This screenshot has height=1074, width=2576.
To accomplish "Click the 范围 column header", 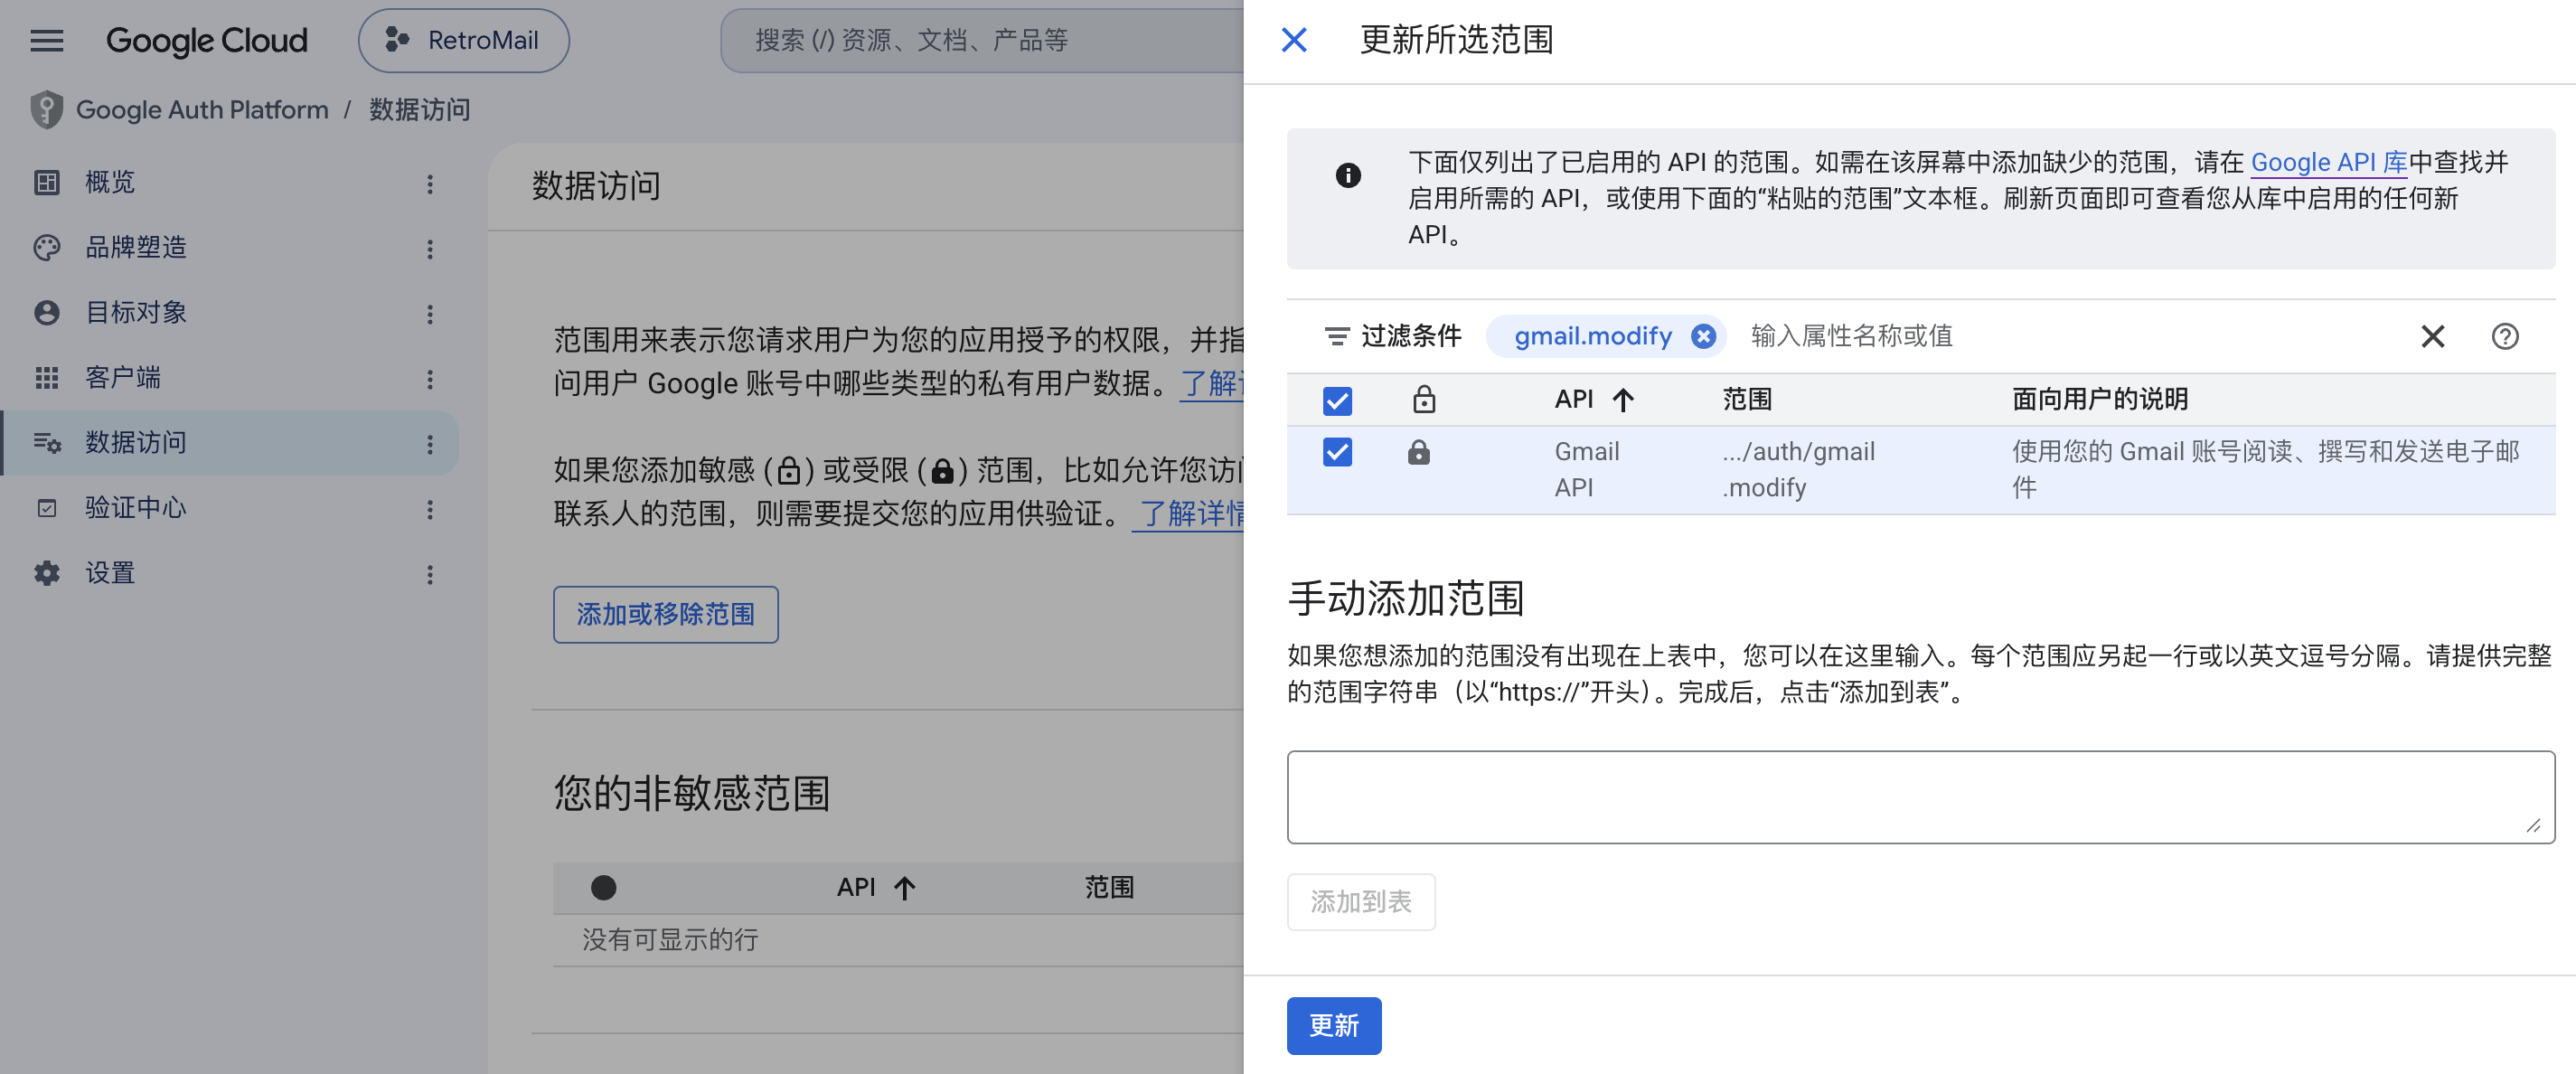I will (1747, 400).
